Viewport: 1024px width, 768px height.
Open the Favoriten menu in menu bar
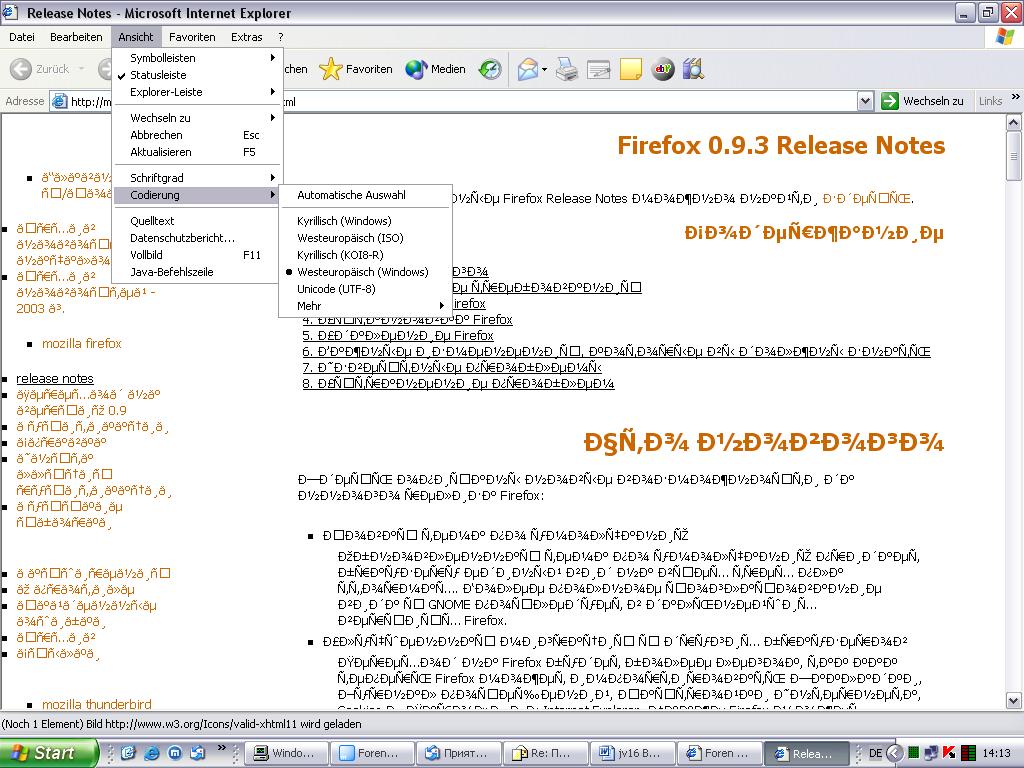click(192, 37)
